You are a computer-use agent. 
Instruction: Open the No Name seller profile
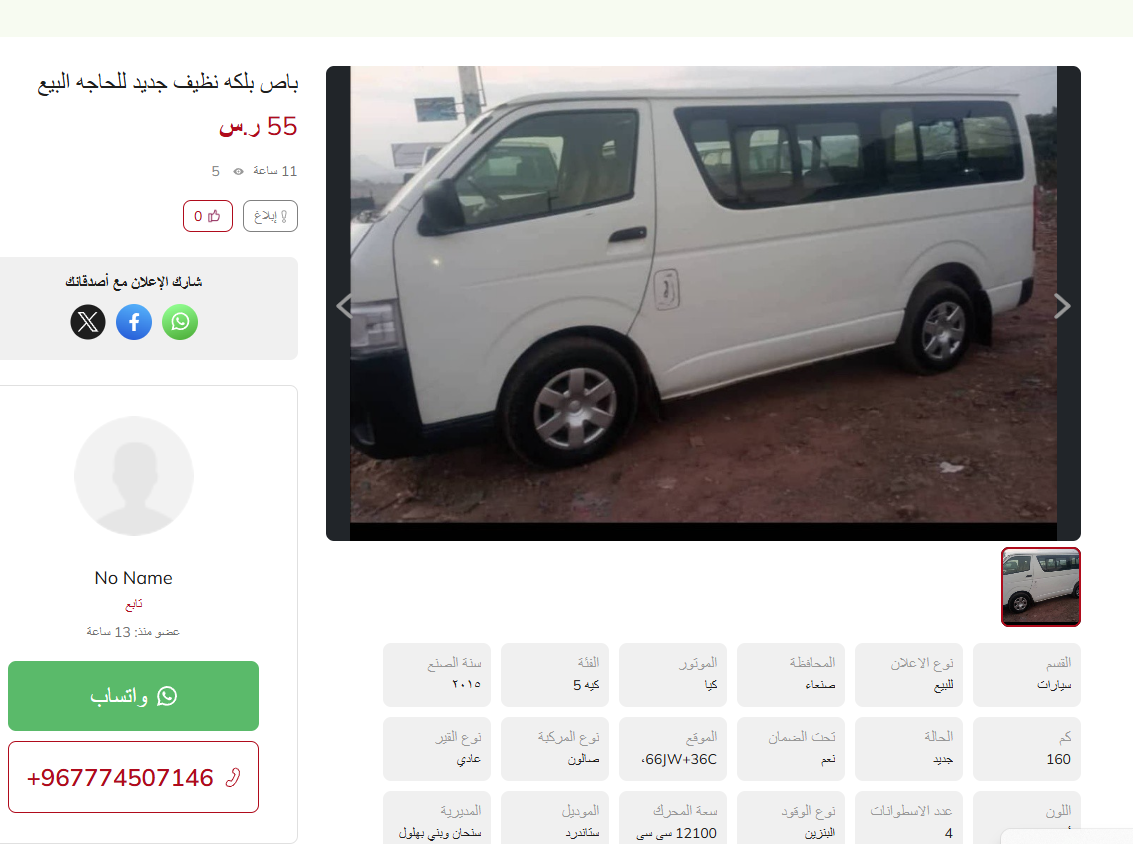pos(134,578)
